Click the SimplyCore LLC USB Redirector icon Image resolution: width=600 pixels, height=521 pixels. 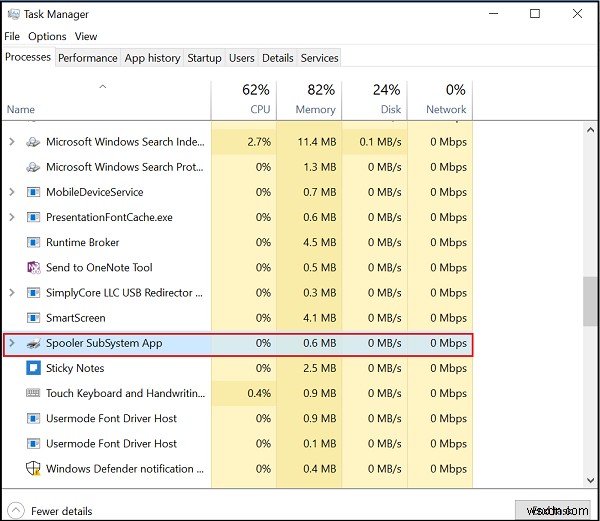click(x=33, y=293)
